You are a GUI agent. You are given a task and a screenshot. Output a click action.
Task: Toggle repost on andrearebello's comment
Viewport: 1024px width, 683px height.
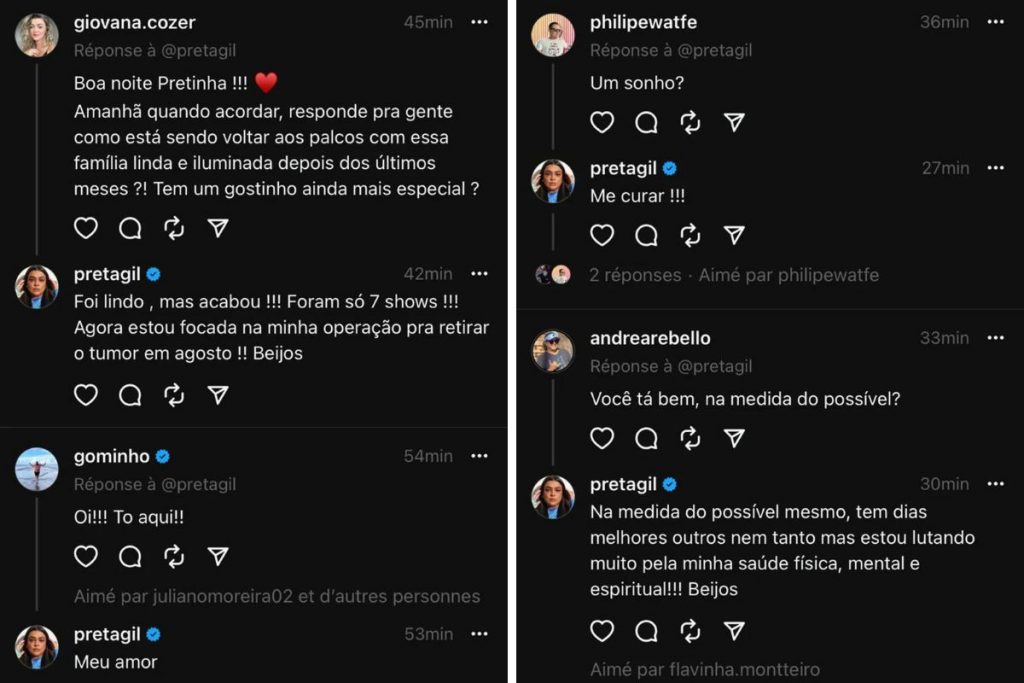coord(689,437)
